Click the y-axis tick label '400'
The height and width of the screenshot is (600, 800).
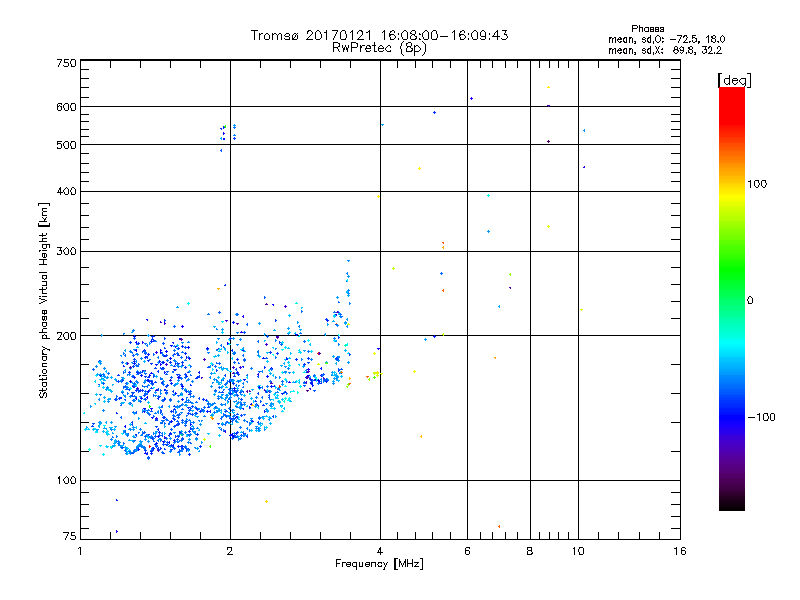coord(66,192)
